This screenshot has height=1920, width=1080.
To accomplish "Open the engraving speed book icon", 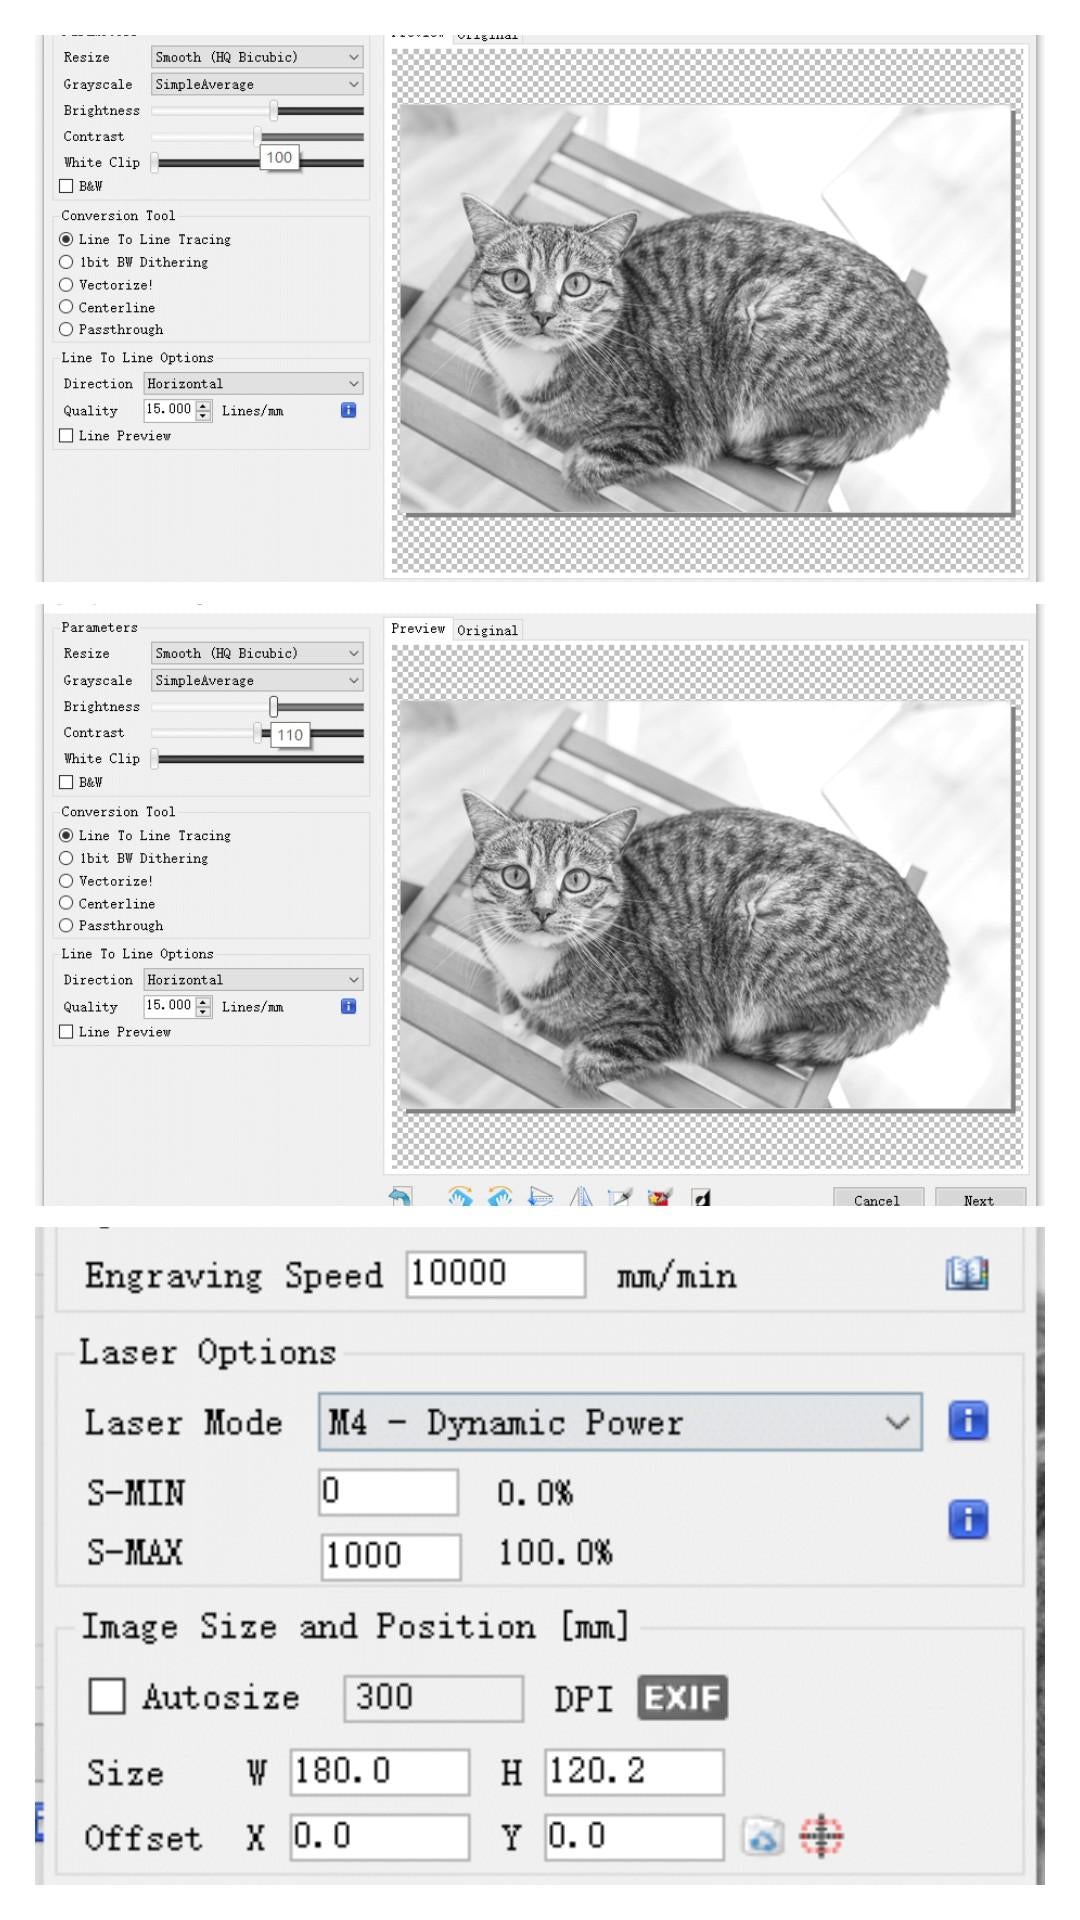I will pyautogui.click(x=966, y=1273).
